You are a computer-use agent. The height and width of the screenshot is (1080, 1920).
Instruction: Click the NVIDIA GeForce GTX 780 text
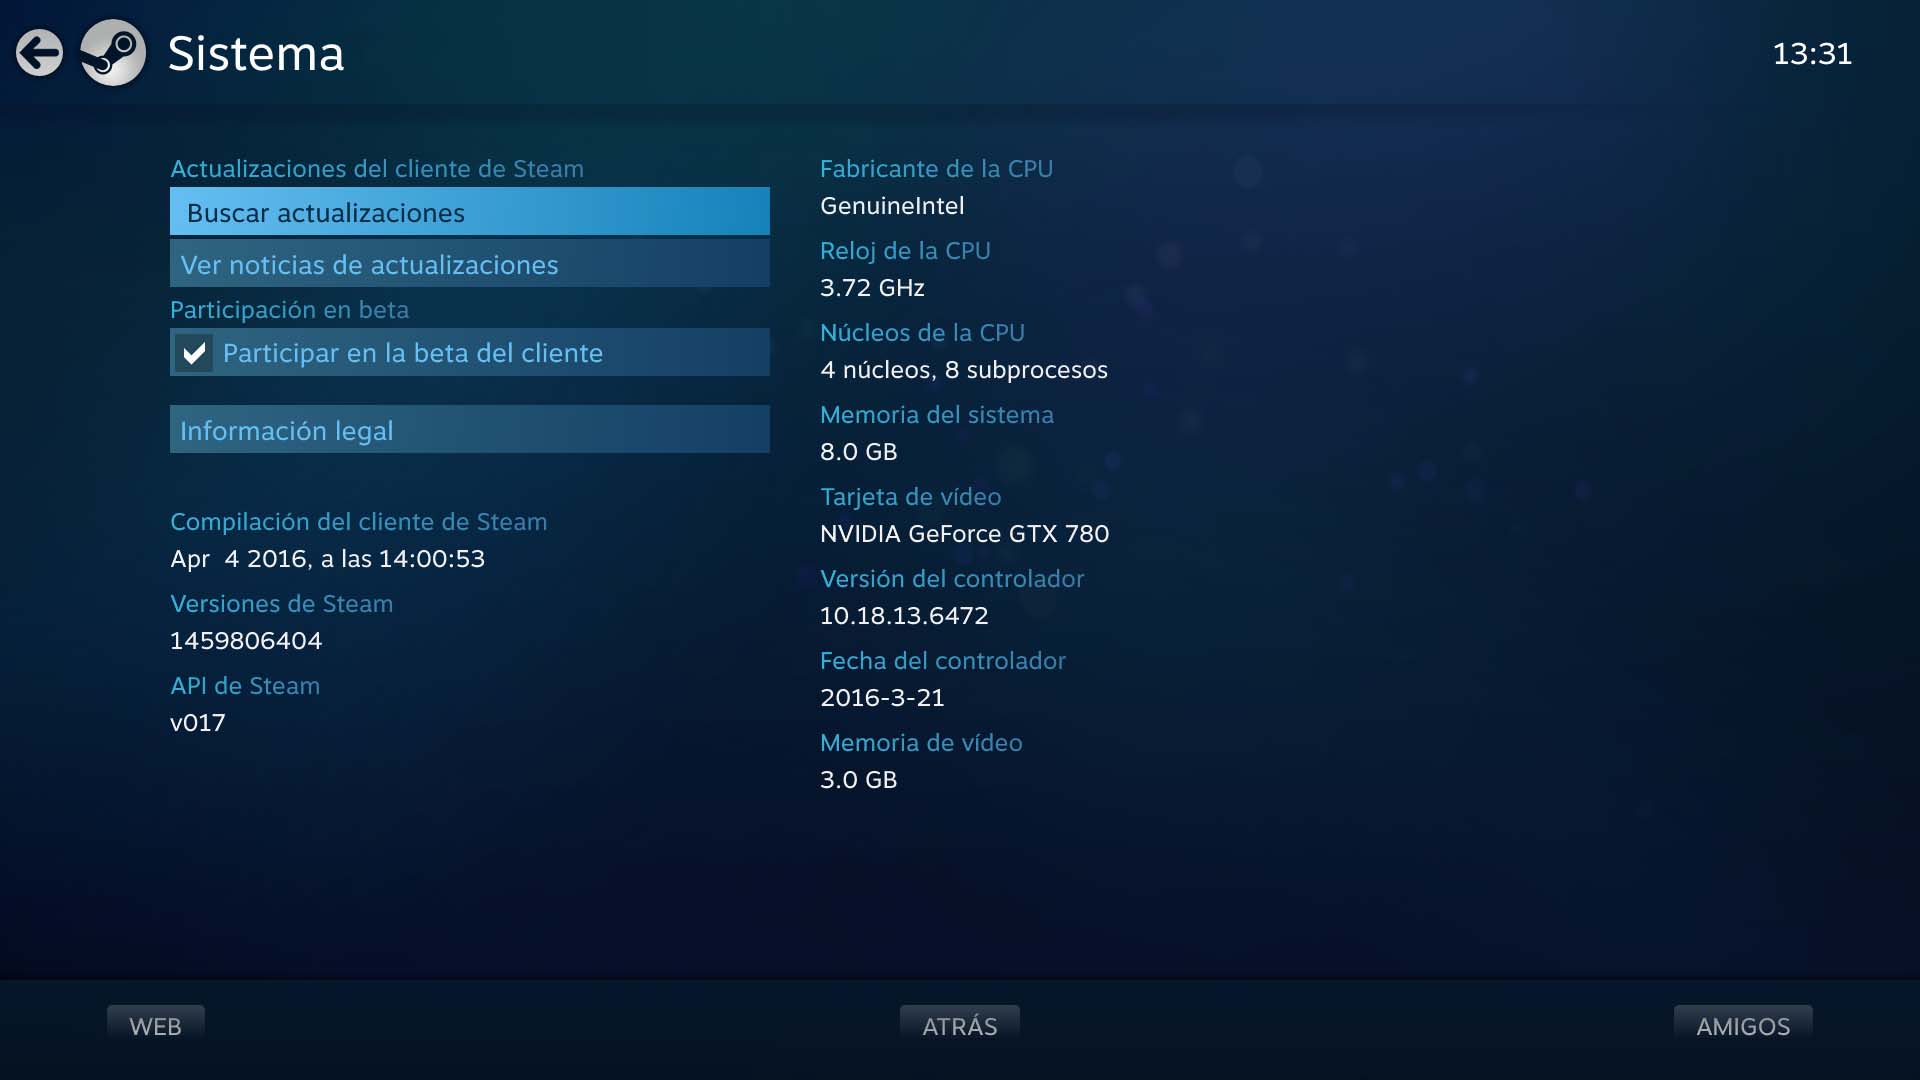point(964,533)
